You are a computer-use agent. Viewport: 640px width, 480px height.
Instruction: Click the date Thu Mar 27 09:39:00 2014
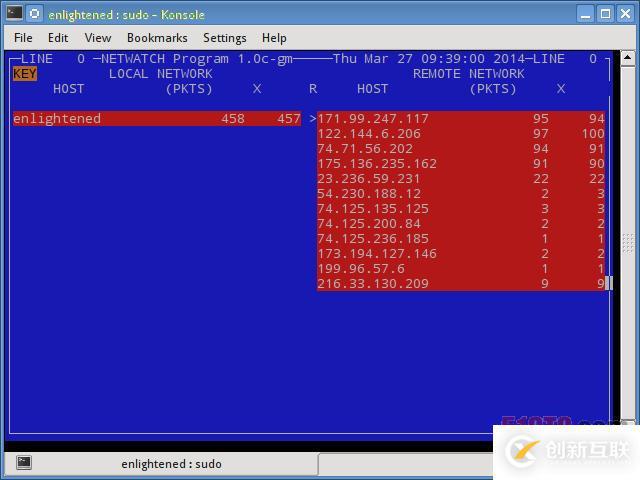429,59
